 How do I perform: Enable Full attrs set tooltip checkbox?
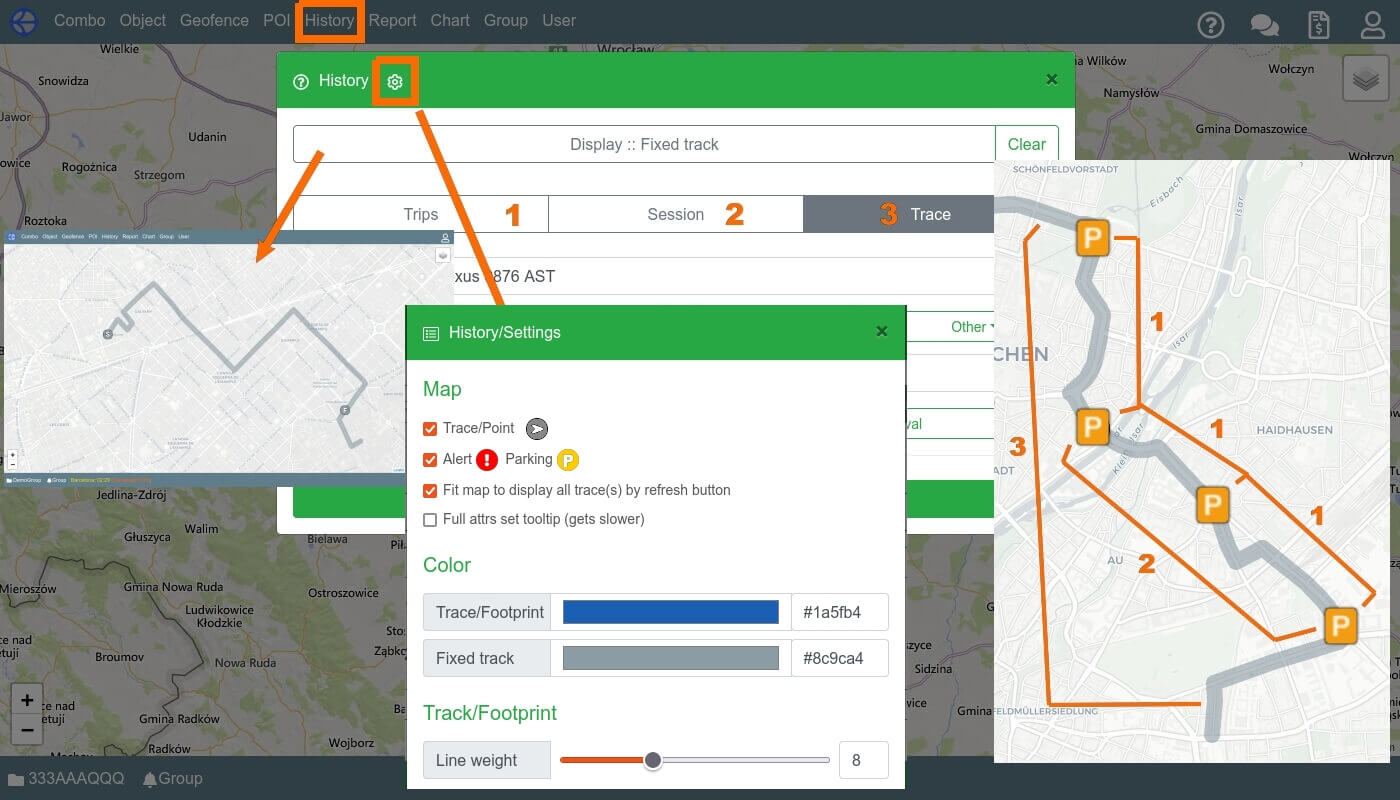[x=430, y=520]
